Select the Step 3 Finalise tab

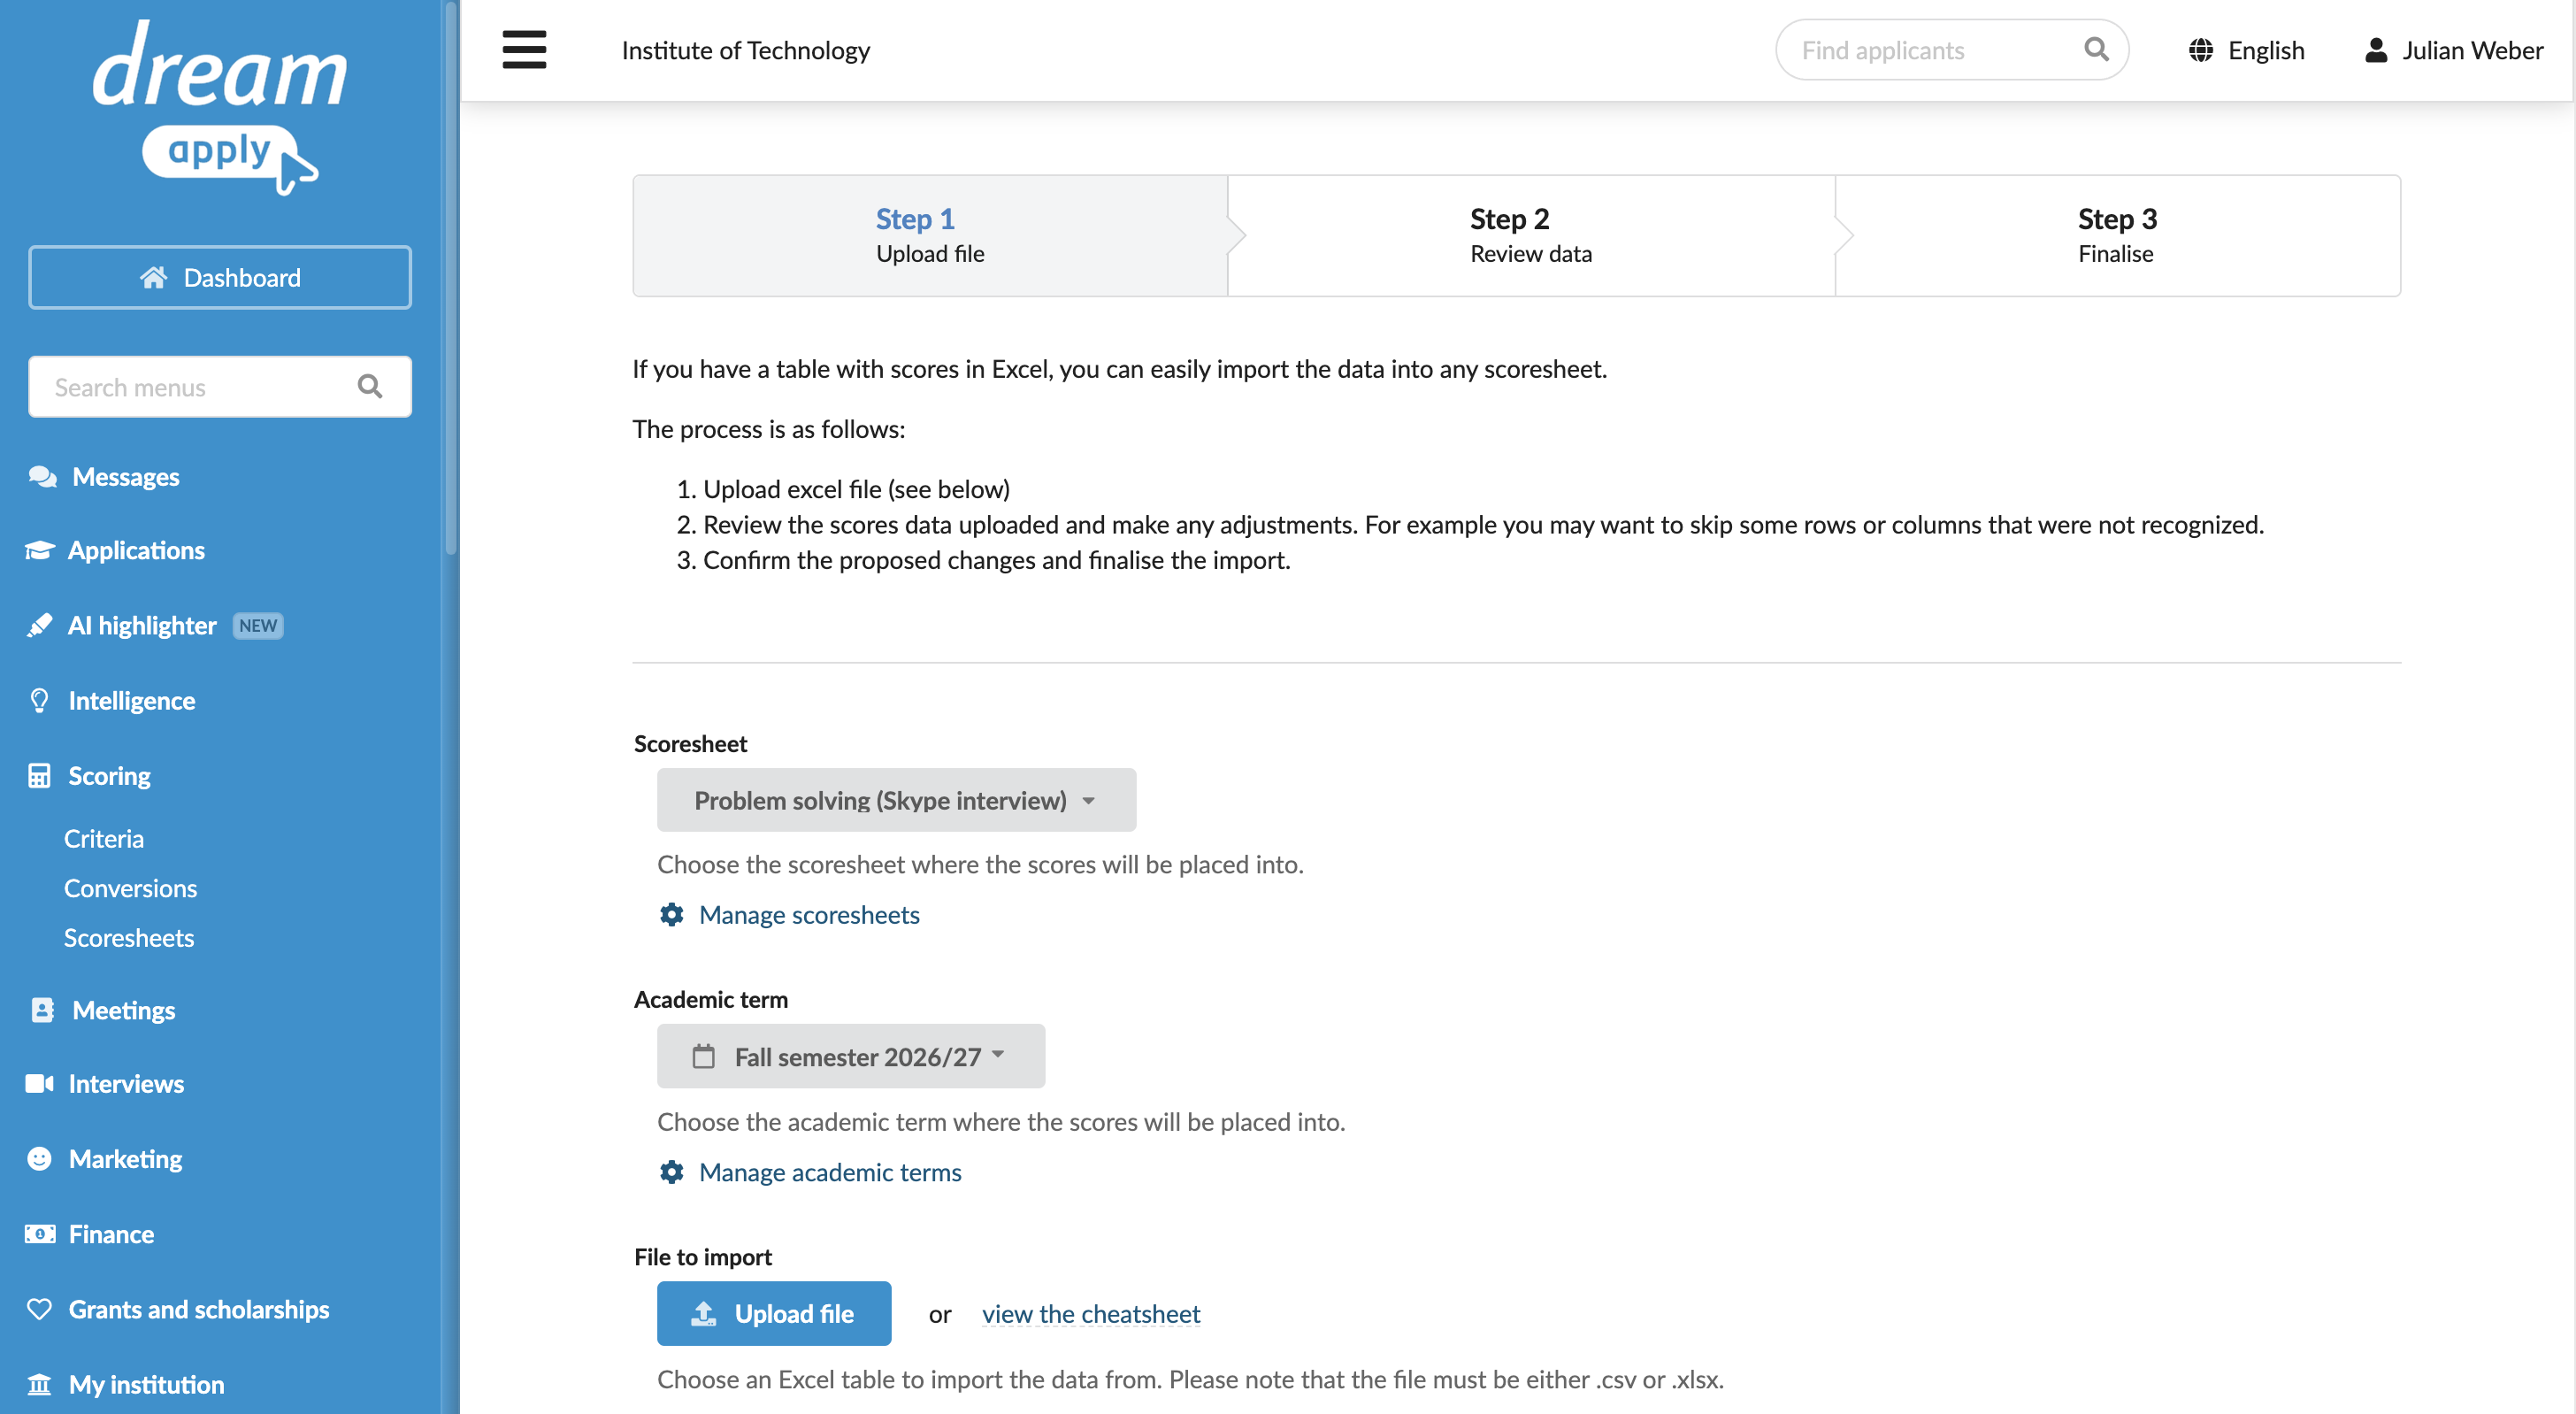(2117, 235)
